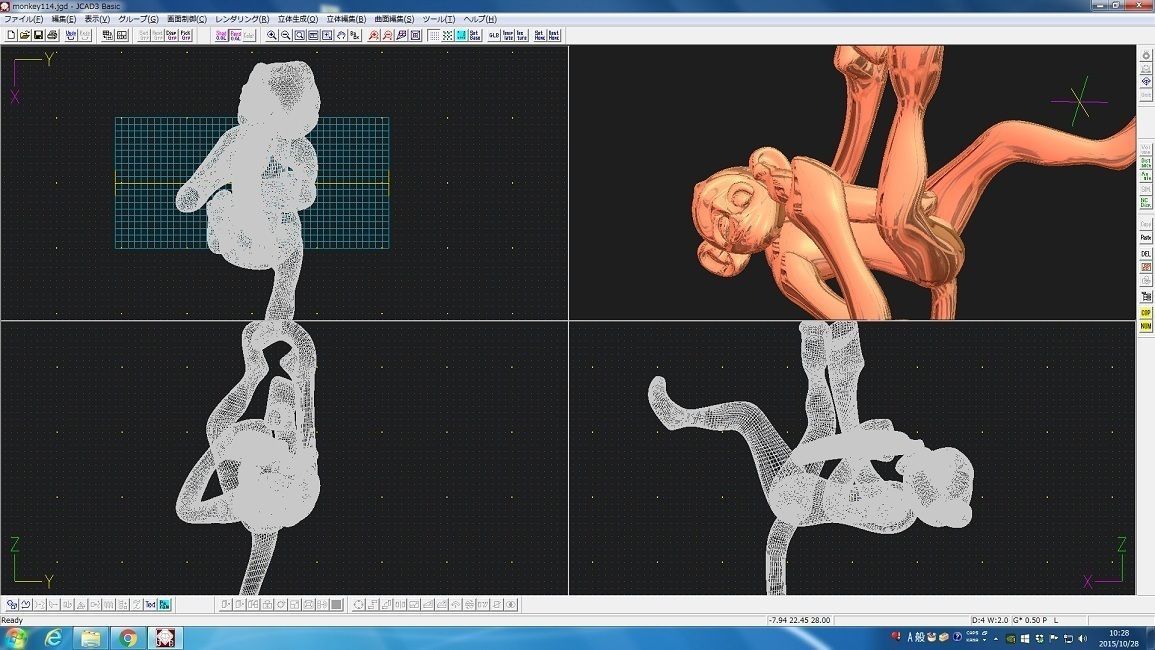Click the yellow COP button above NUM
The image size is (1155, 650).
1145,312
